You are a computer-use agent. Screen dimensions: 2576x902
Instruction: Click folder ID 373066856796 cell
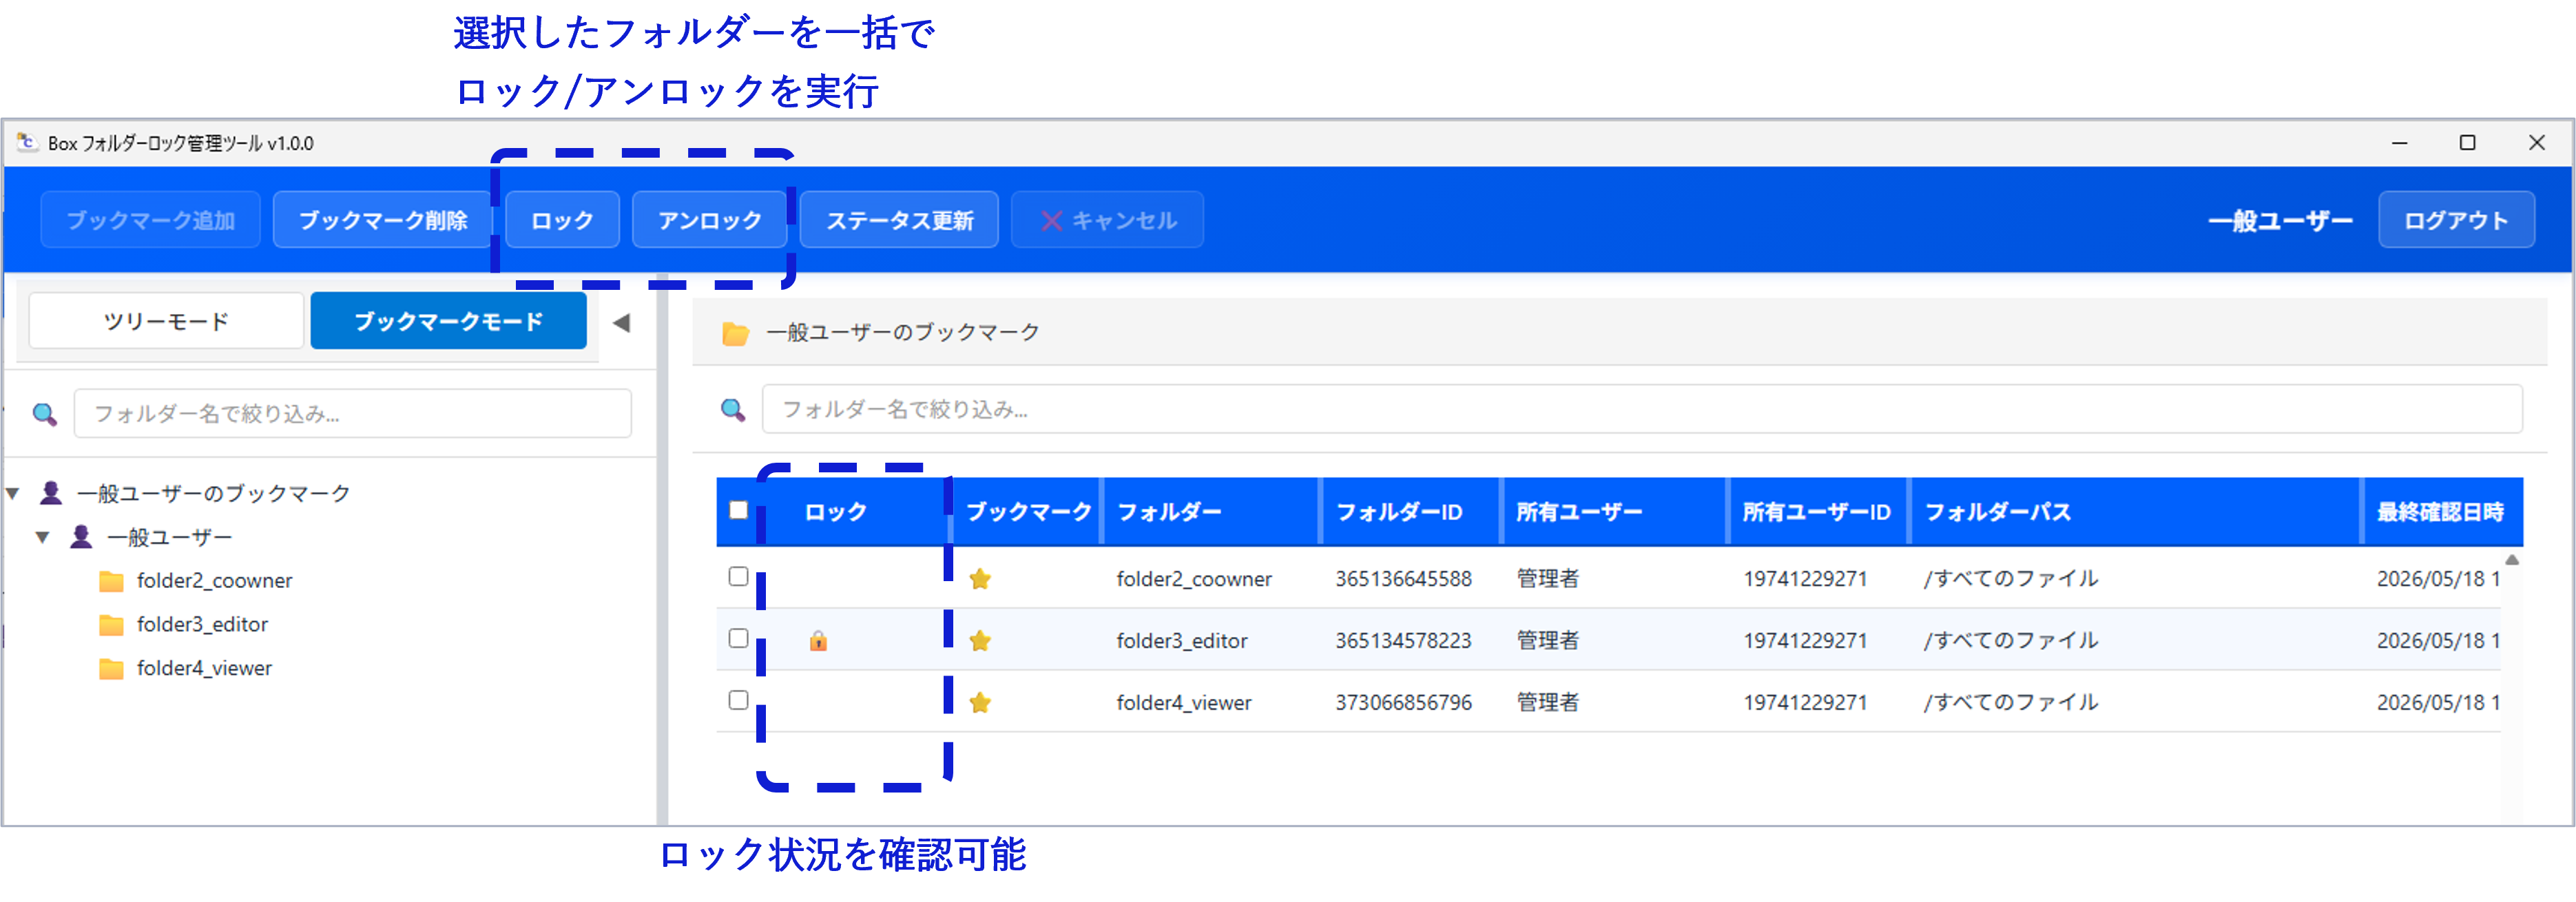[x=1403, y=702]
